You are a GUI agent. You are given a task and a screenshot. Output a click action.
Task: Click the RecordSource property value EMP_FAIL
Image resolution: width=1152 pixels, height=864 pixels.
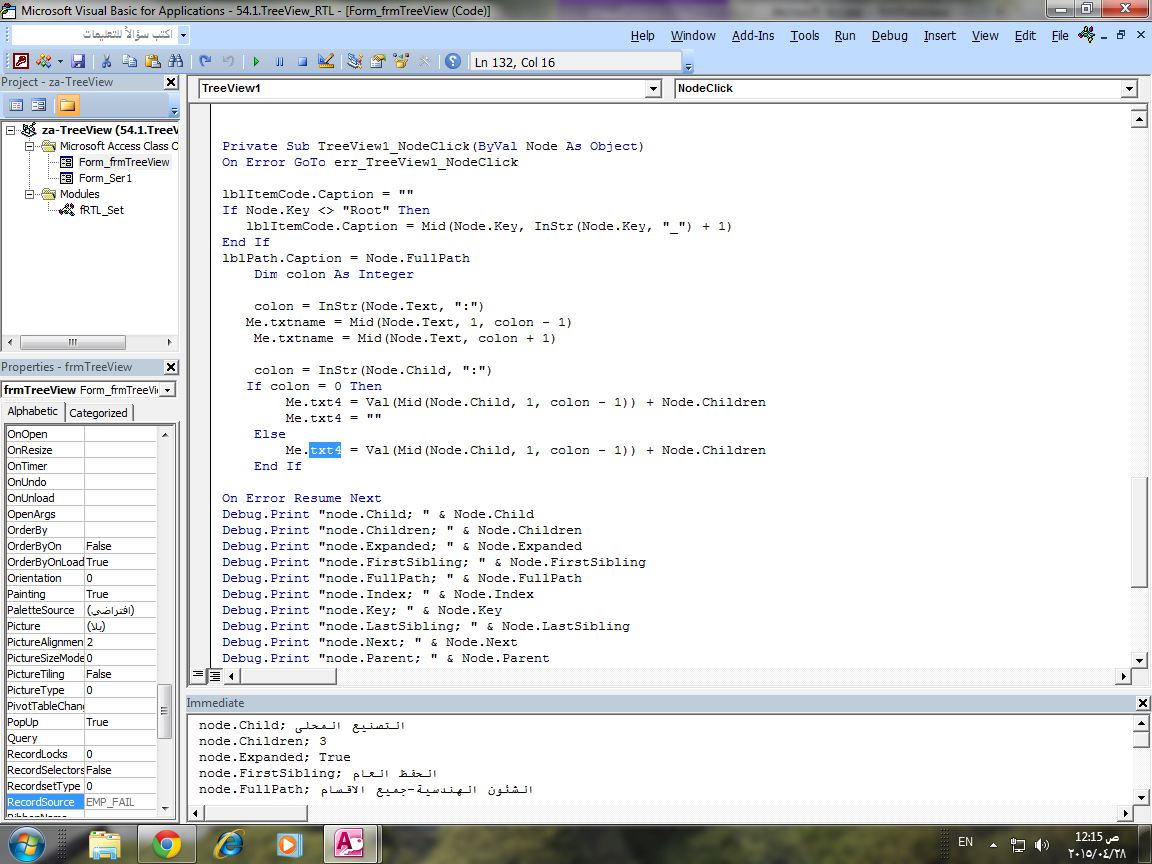click(120, 802)
